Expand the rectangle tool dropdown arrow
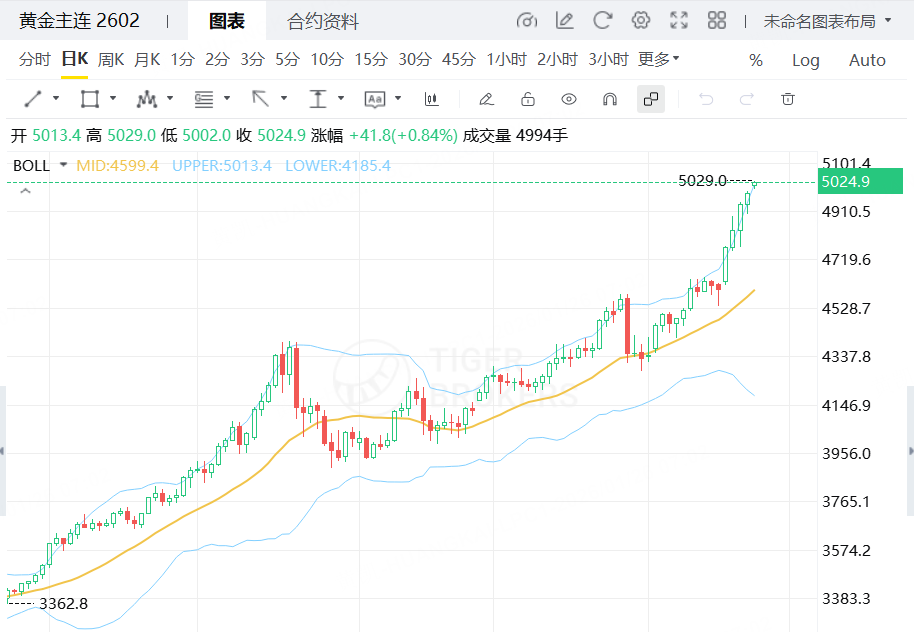 pyautogui.click(x=113, y=98)
